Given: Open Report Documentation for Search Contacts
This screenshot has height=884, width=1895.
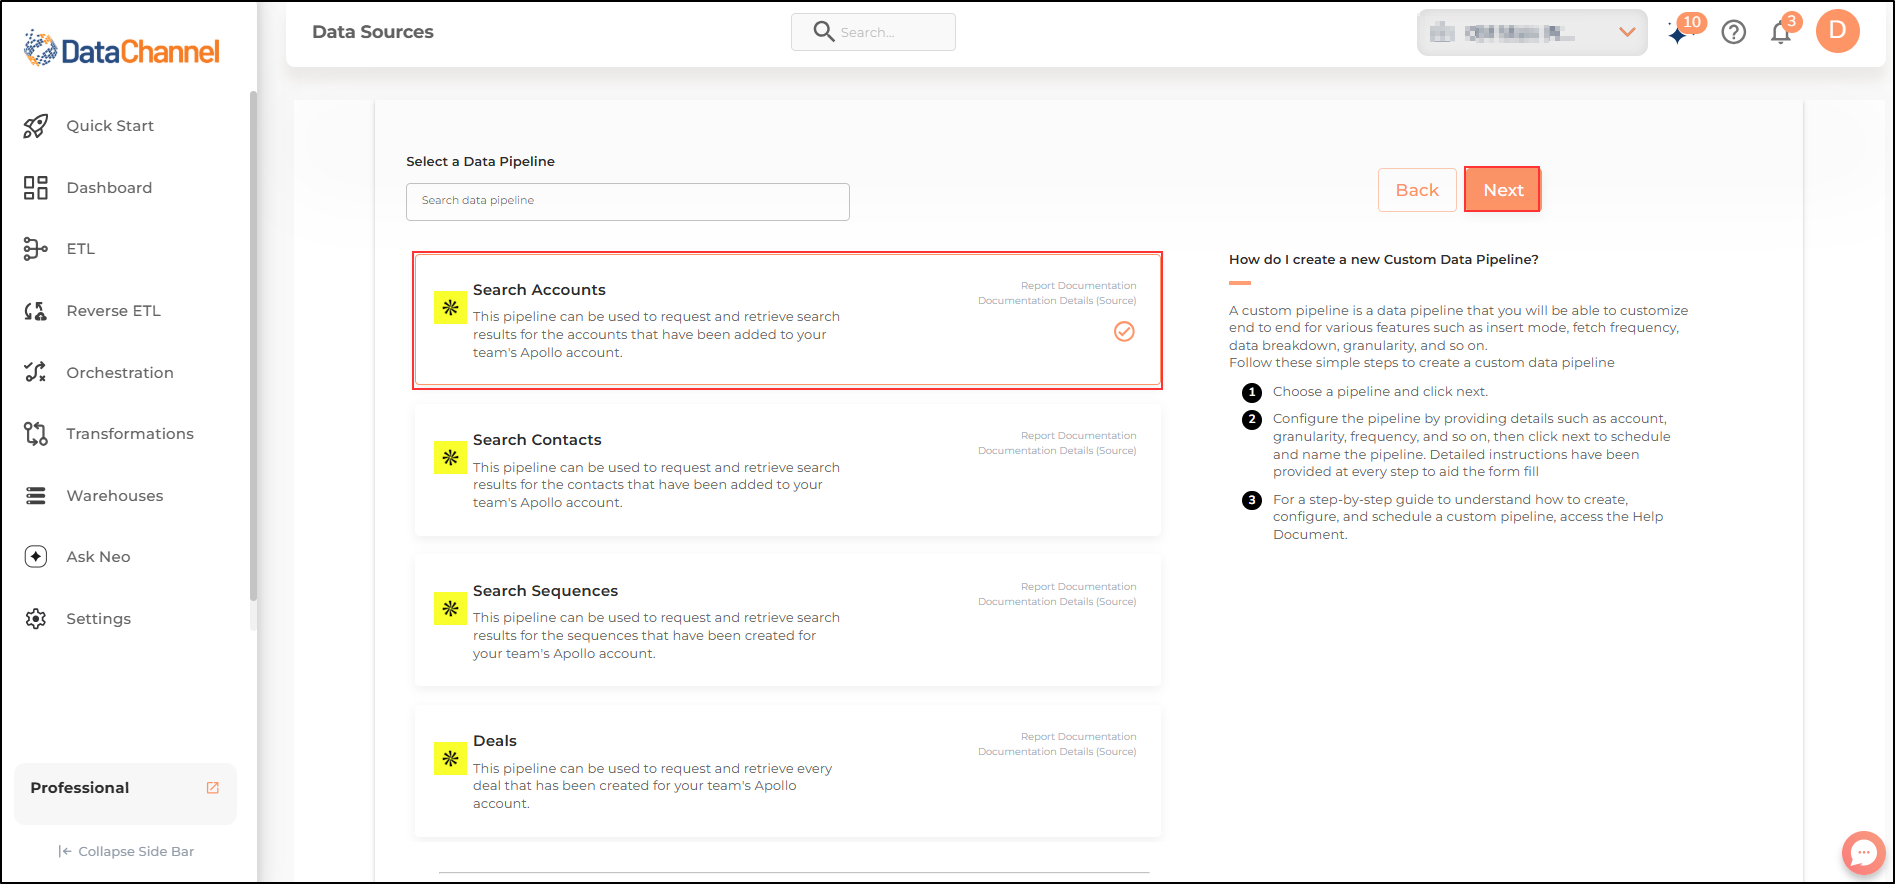Looking at the screenshot, I should tap(1078, 436).
